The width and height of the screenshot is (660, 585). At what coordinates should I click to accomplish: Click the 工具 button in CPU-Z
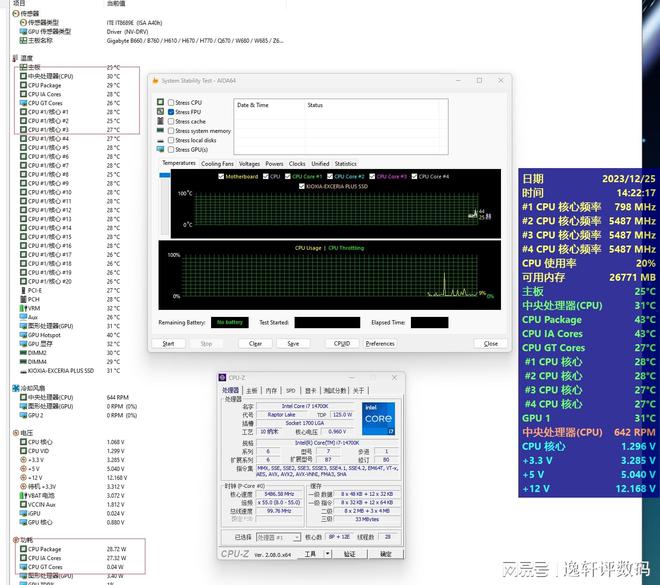pyautogui.click(x=310, y=554)
